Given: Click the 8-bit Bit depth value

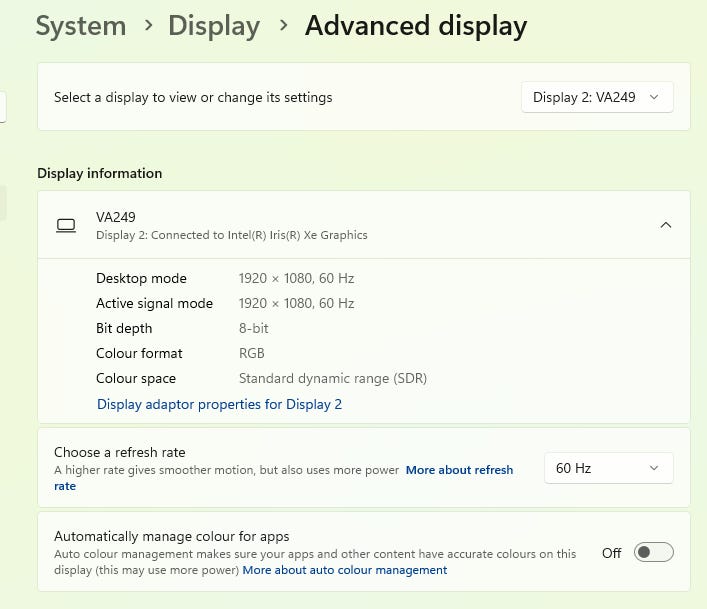Looking at the screenshot, I should (x=254, y=328).
